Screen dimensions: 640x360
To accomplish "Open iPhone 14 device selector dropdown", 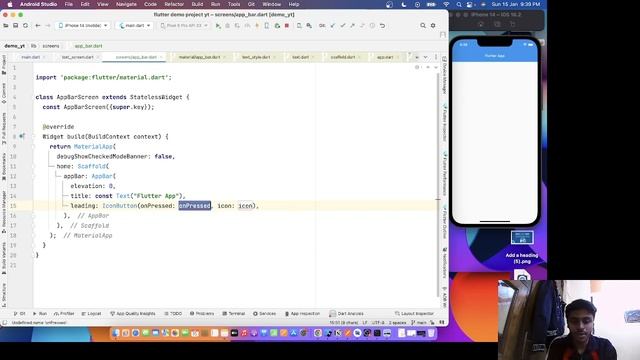I will coord(83,25).
